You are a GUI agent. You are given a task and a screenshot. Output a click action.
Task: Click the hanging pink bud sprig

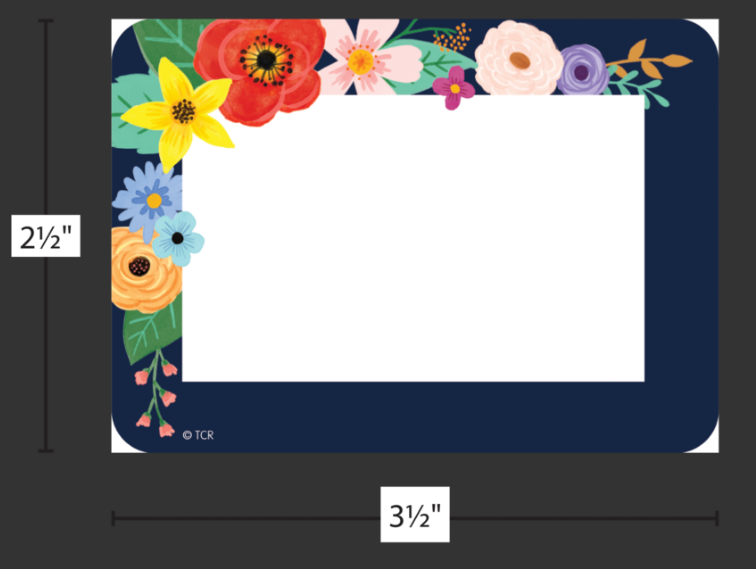pos(157,395)
